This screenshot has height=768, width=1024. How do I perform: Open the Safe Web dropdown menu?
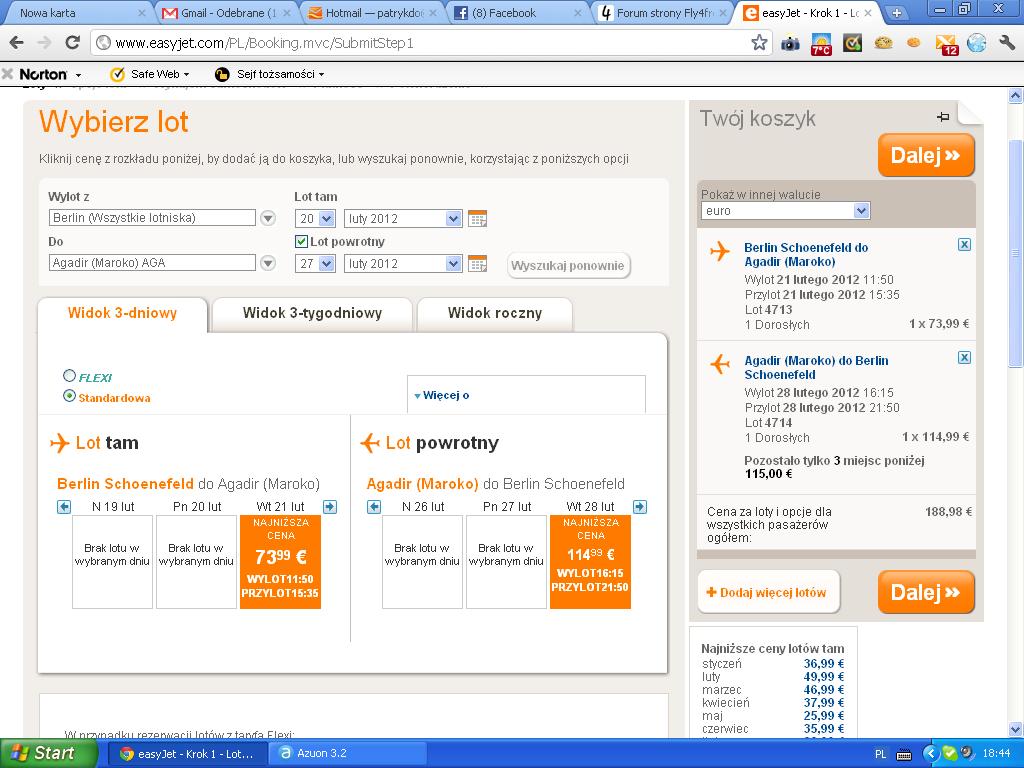coord(186,74)
